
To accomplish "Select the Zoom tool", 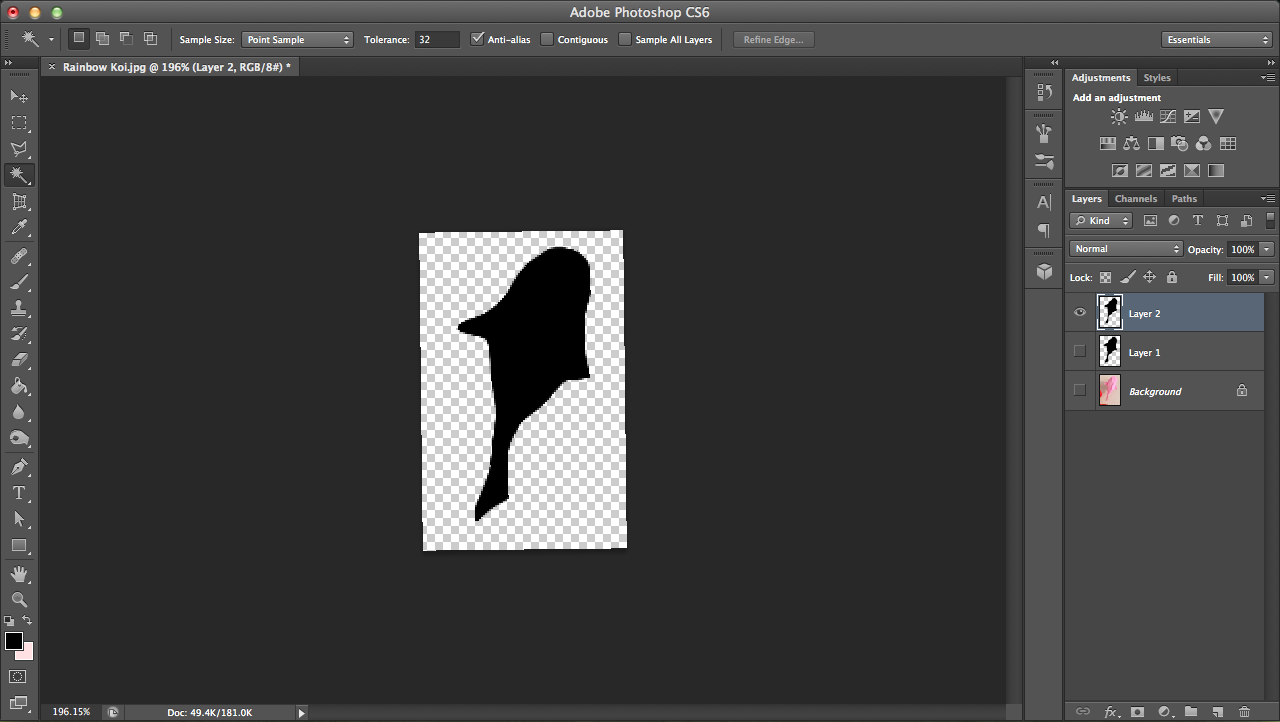I will tap(20, 599).
